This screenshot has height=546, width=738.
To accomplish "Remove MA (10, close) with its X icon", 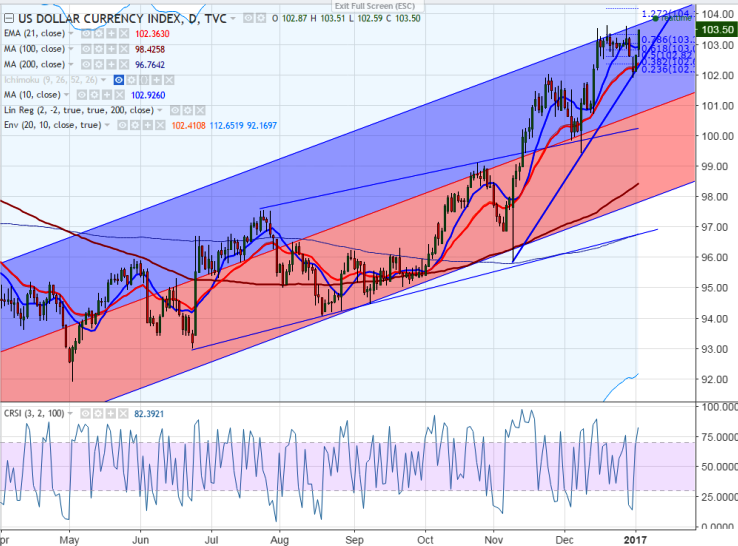I will click(x=120, y=95).
